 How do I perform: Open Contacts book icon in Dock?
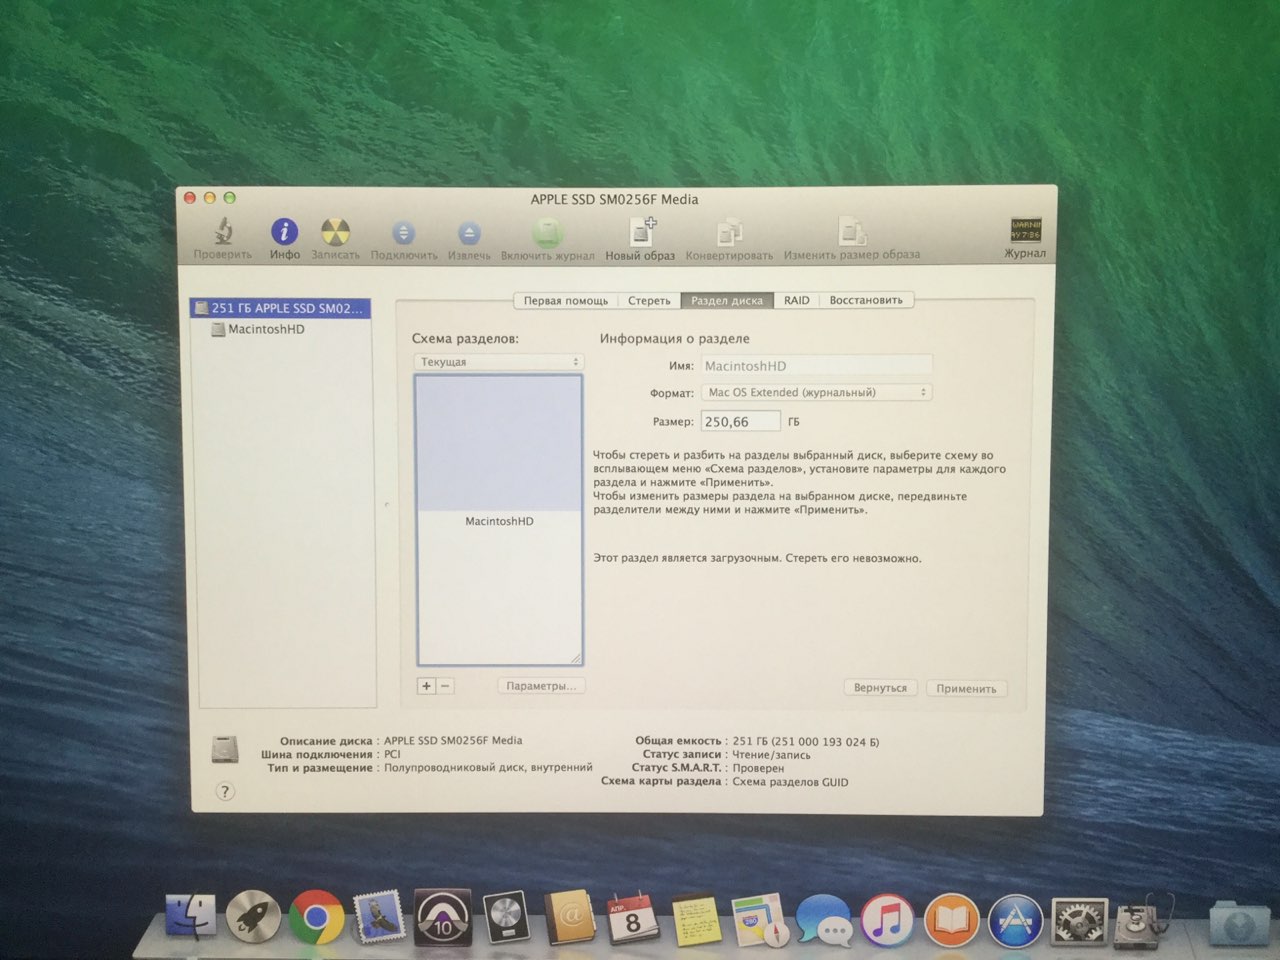[x=570, y=916]
